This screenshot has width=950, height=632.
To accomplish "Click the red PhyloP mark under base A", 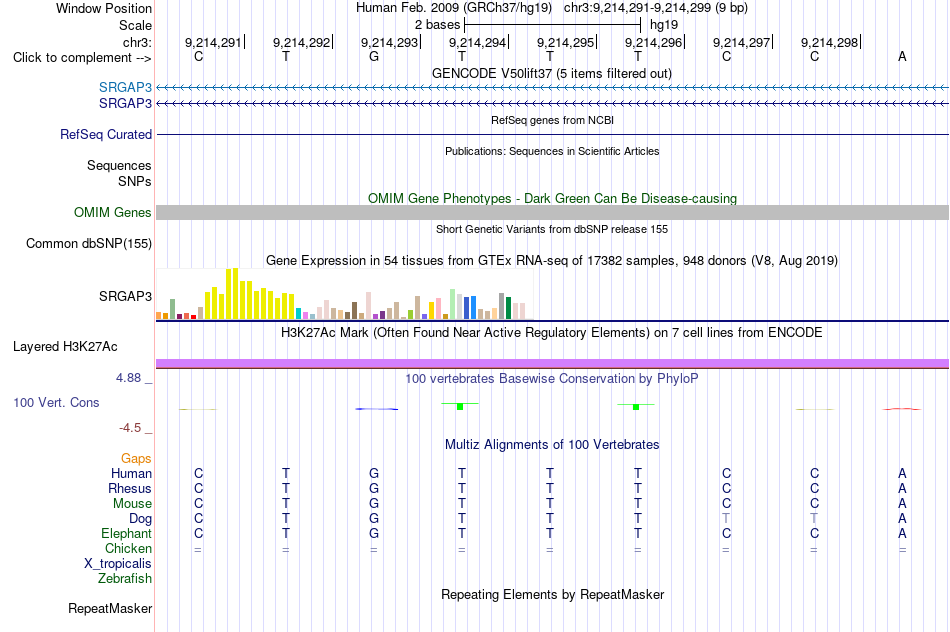I will tap(902, 409).
